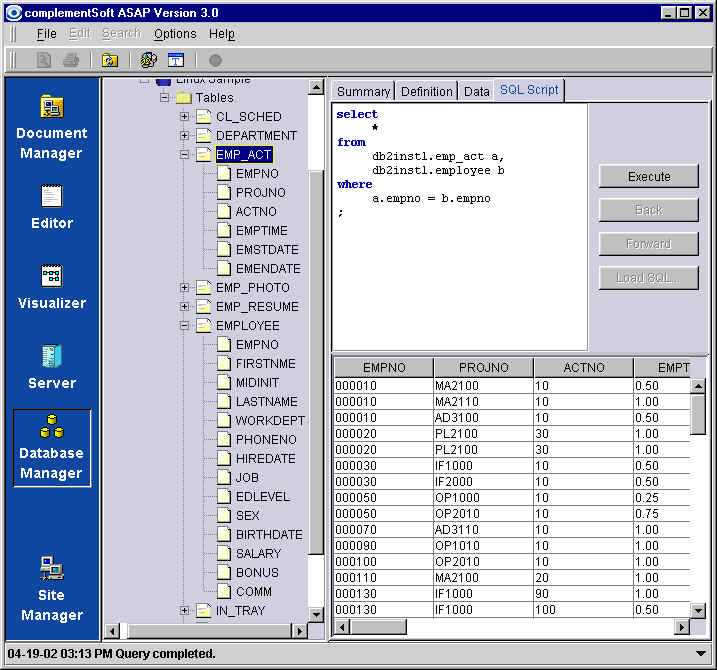Expand the IN_TRAY table node

coord(184,610)
